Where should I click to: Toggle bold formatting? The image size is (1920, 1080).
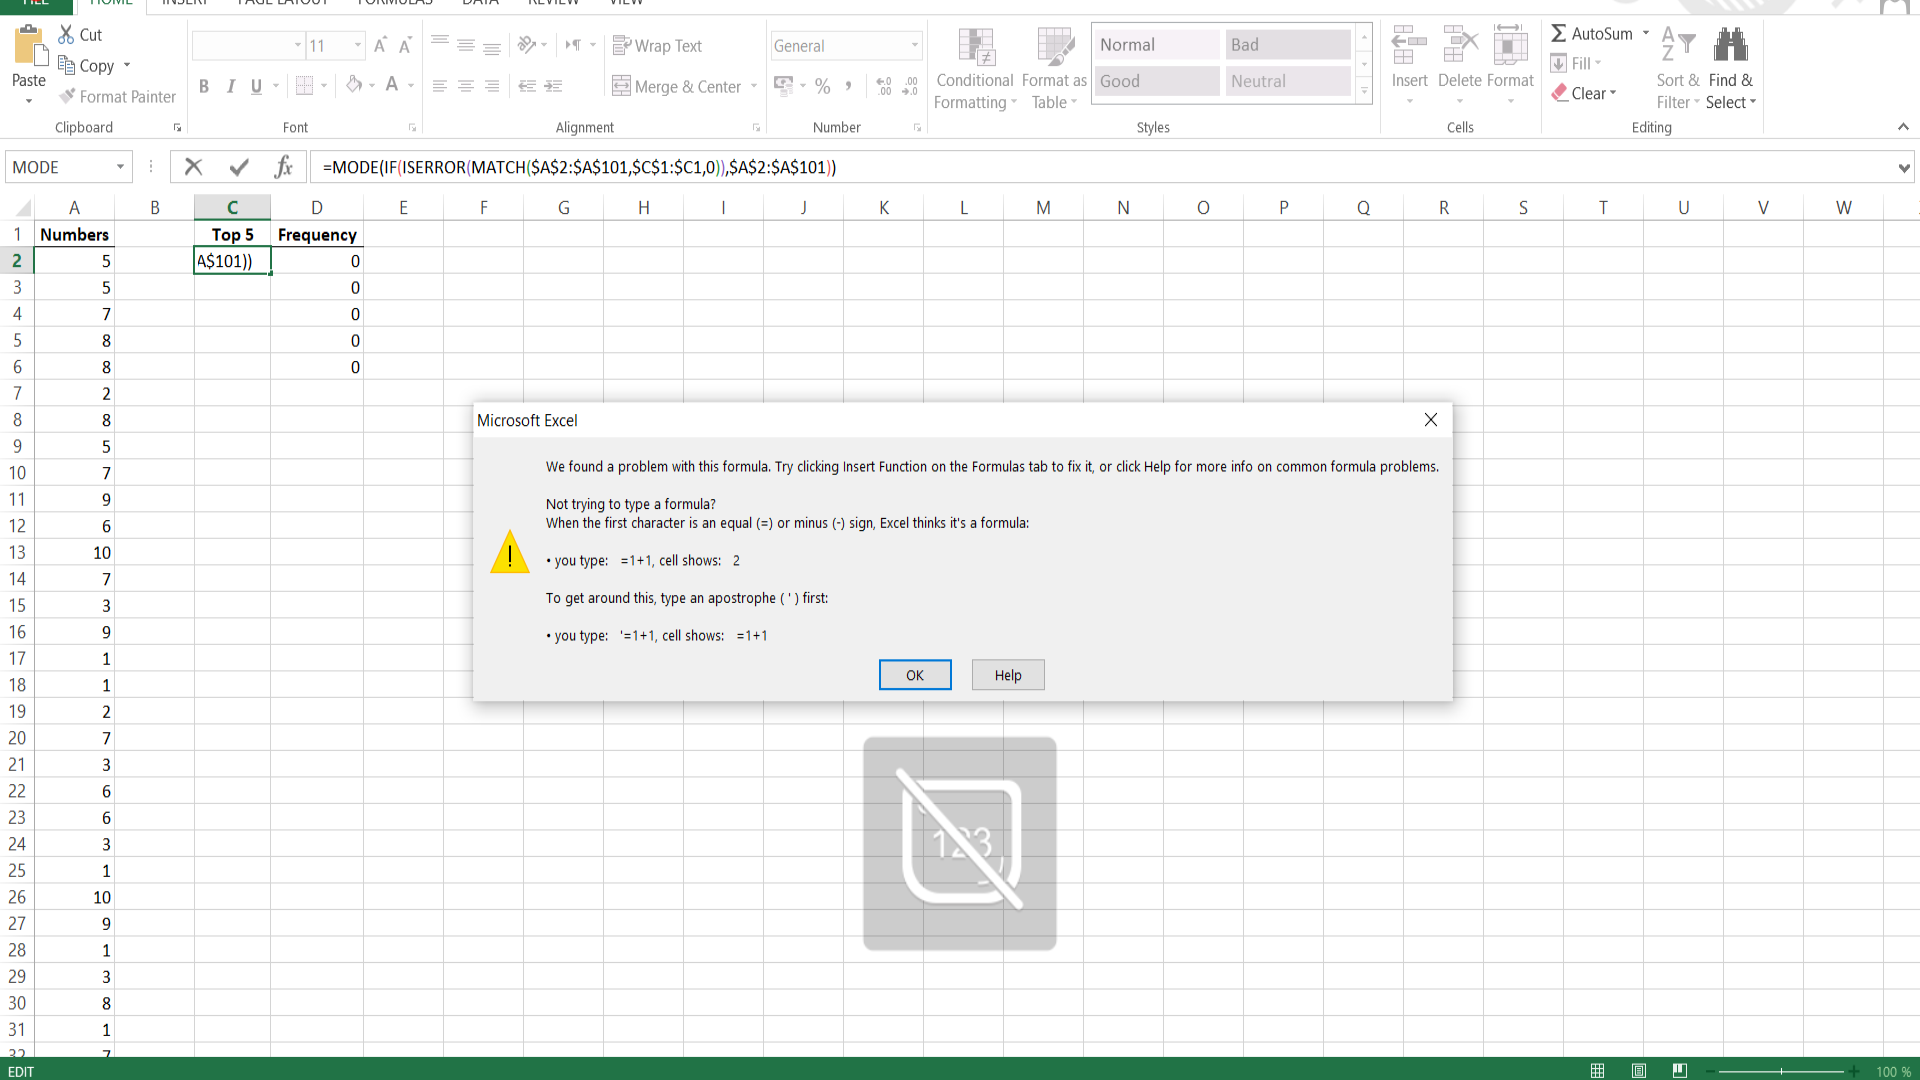pyautogui.click(x=204, y=86)
